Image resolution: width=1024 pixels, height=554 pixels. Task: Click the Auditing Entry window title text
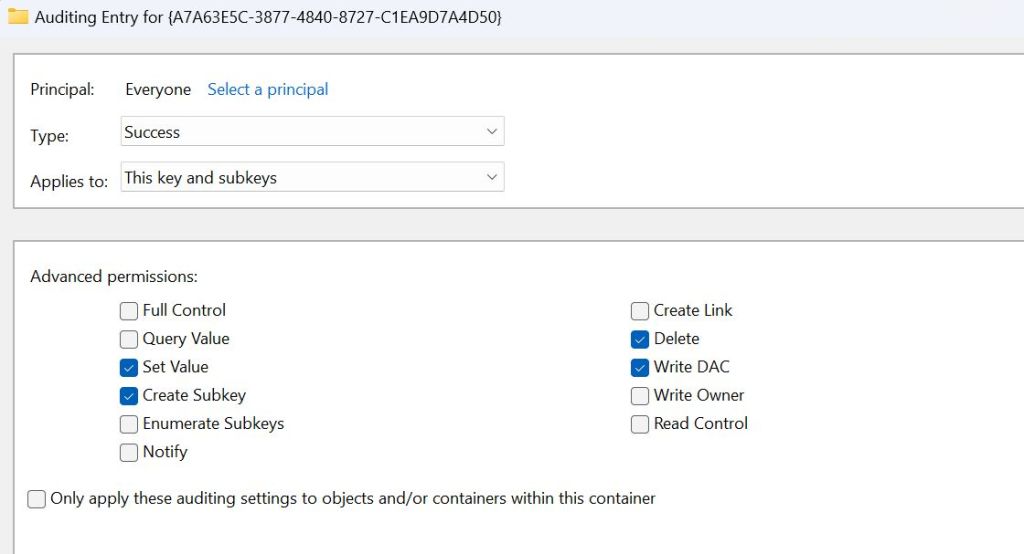(268, 18)
